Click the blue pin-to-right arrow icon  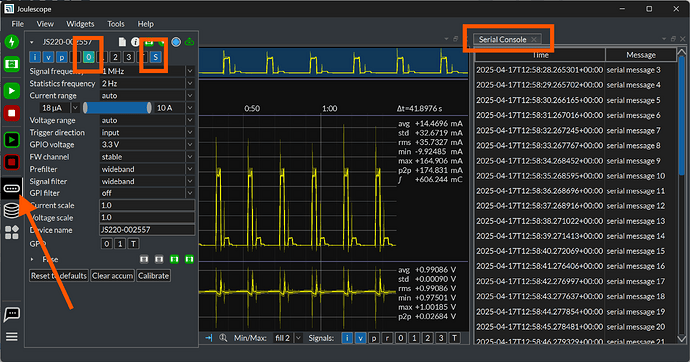pyautogui.click(x=209, y=338)
